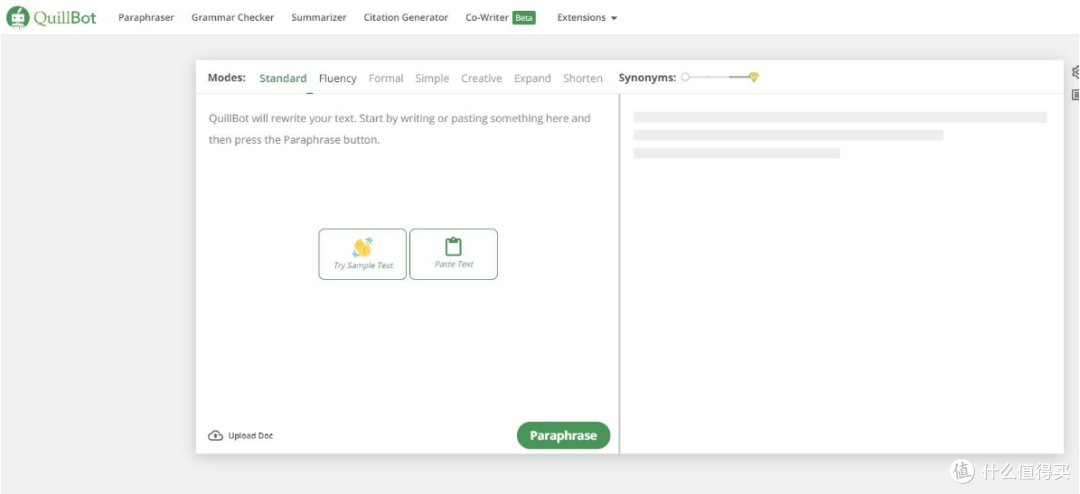Image resolution: width=1080 pixels, height=494 pixels.
Task: Open Co-Writer Beta
Action: point(500,18)
